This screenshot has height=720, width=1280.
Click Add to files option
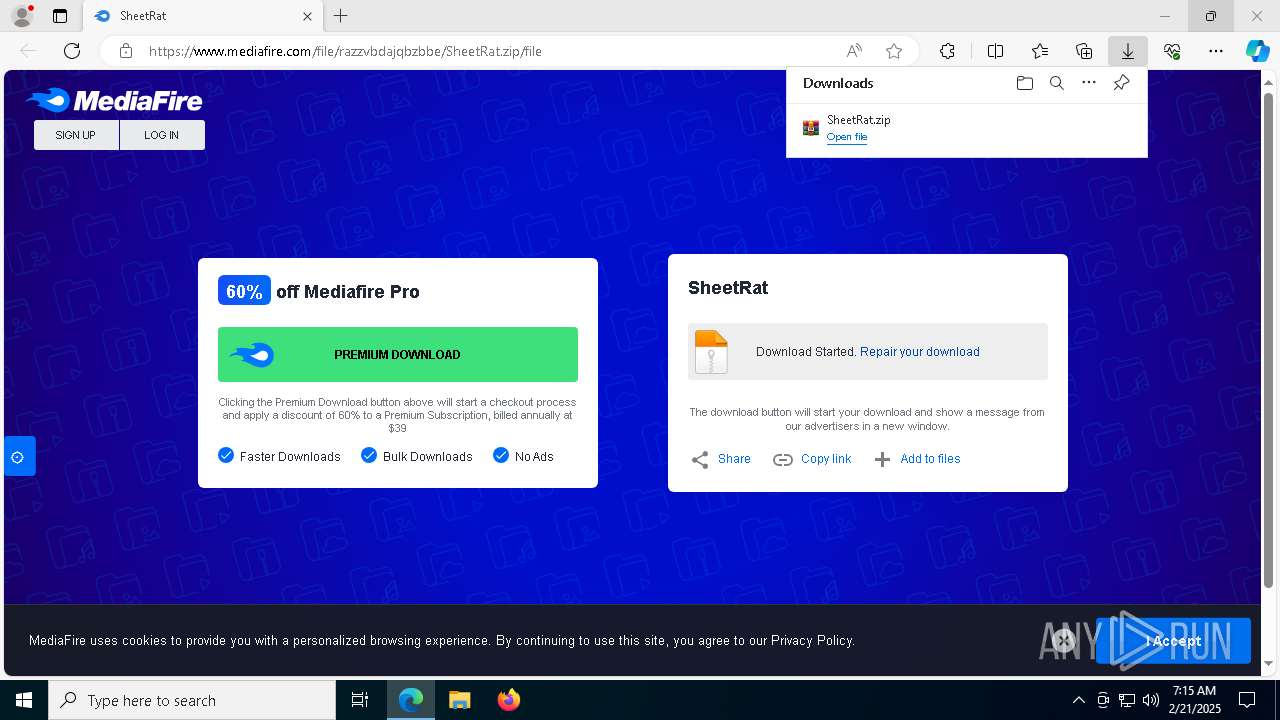917,459
